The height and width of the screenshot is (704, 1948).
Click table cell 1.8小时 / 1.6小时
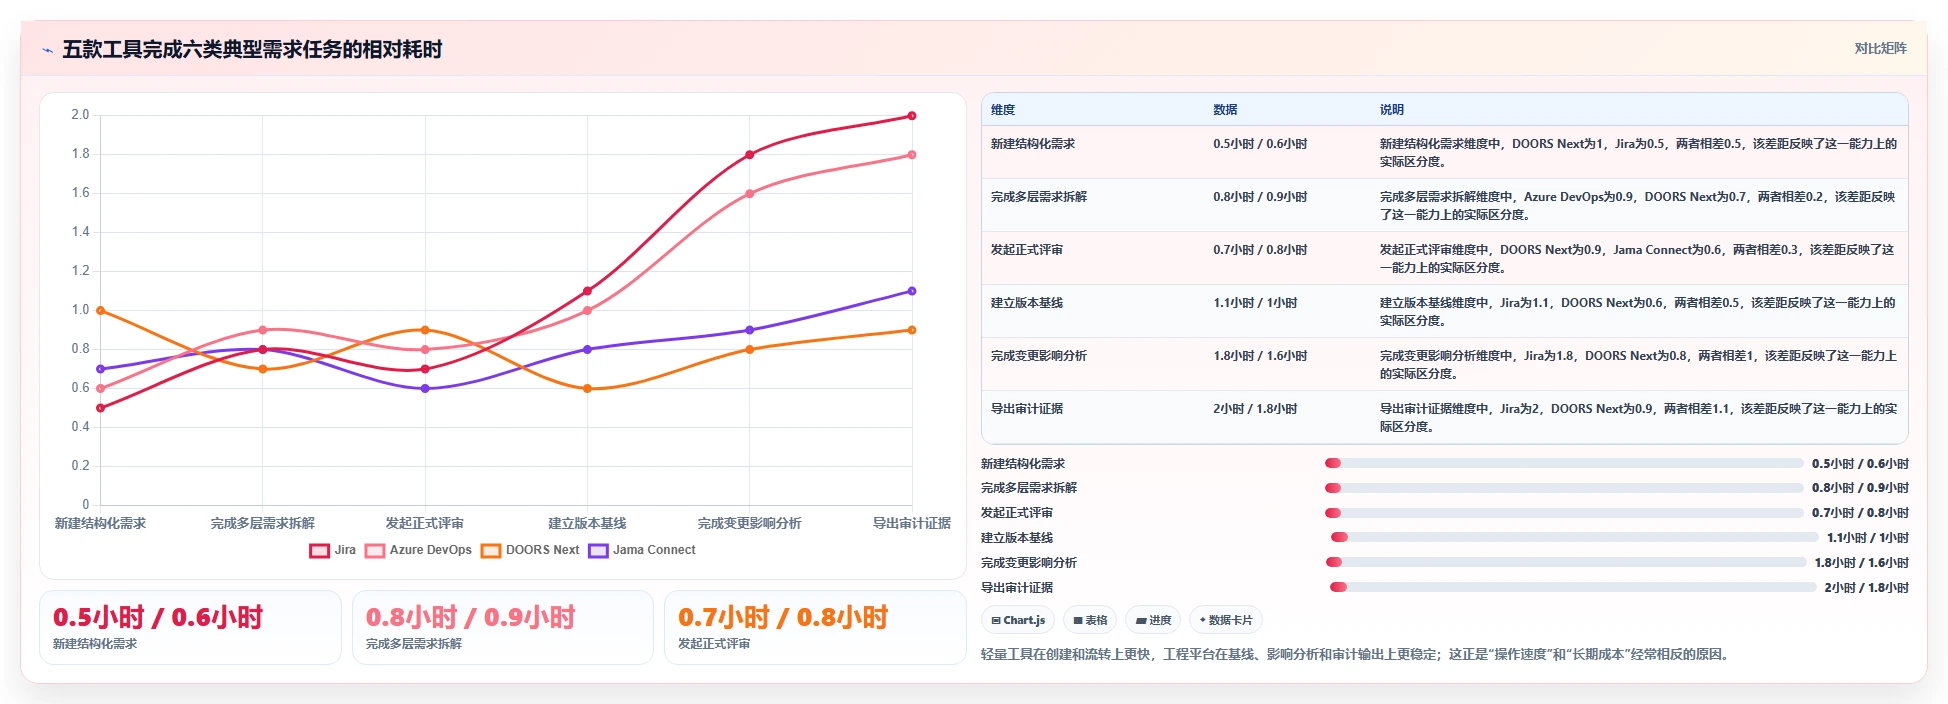point(1260,356)
